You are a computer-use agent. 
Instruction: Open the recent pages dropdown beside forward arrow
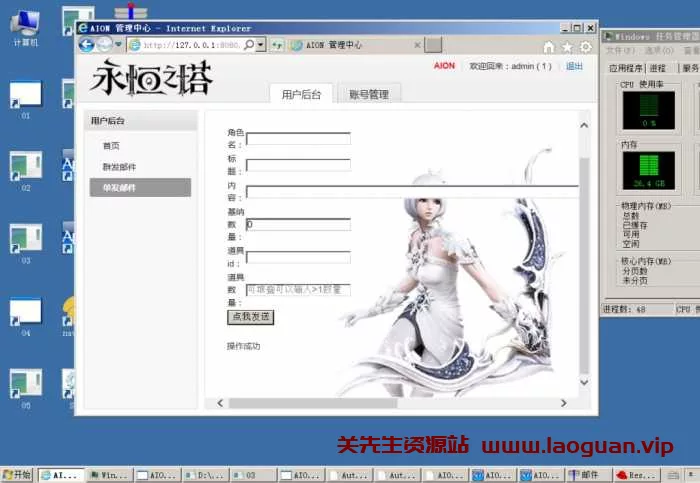pos(118,45)
